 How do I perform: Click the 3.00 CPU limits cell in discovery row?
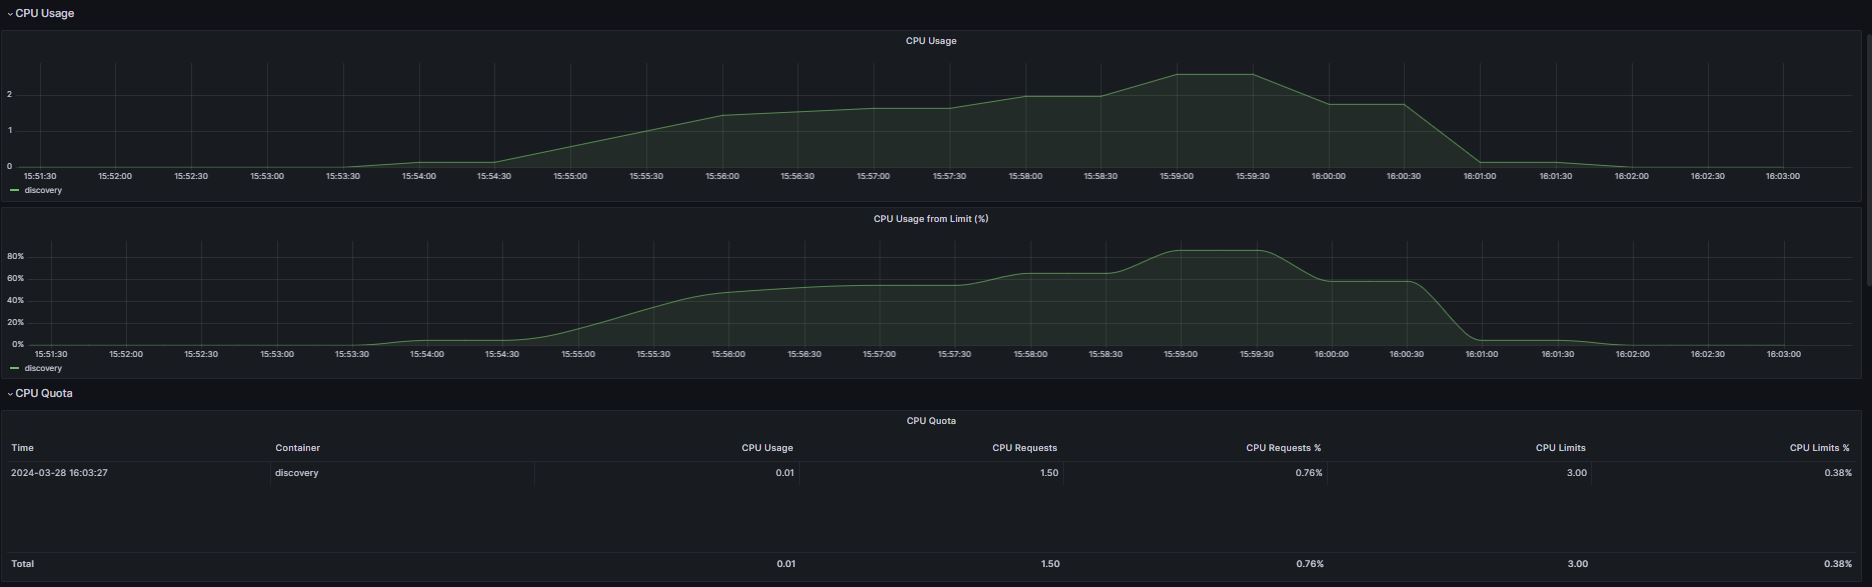point(1577,473)
